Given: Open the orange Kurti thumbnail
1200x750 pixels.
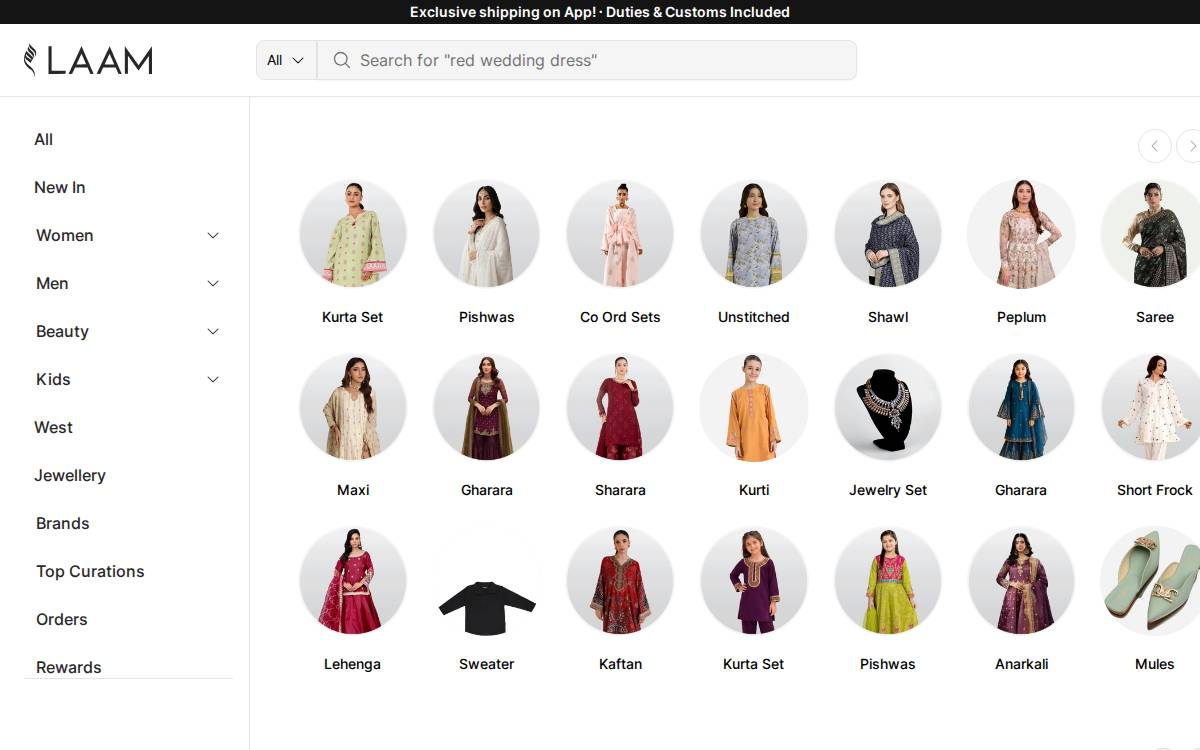Looking at the screenshot, I should coord(754,407).
